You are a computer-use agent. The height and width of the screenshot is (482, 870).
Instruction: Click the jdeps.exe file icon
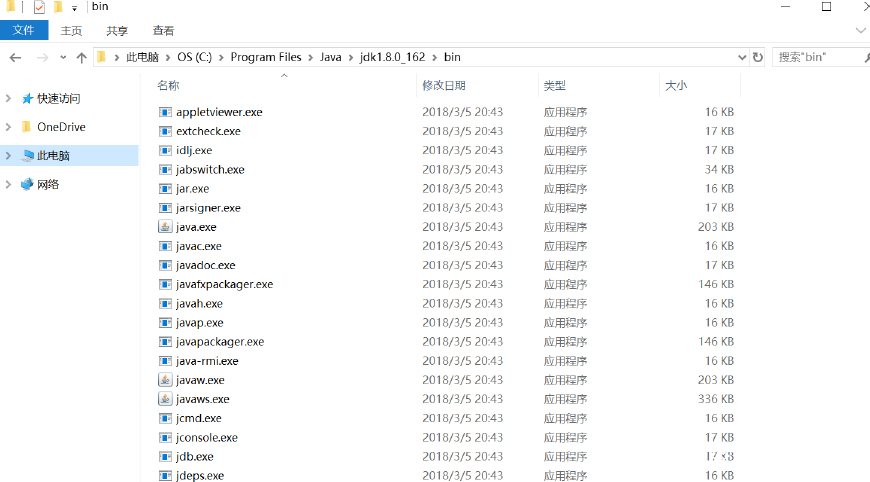(x=165, y=476)
